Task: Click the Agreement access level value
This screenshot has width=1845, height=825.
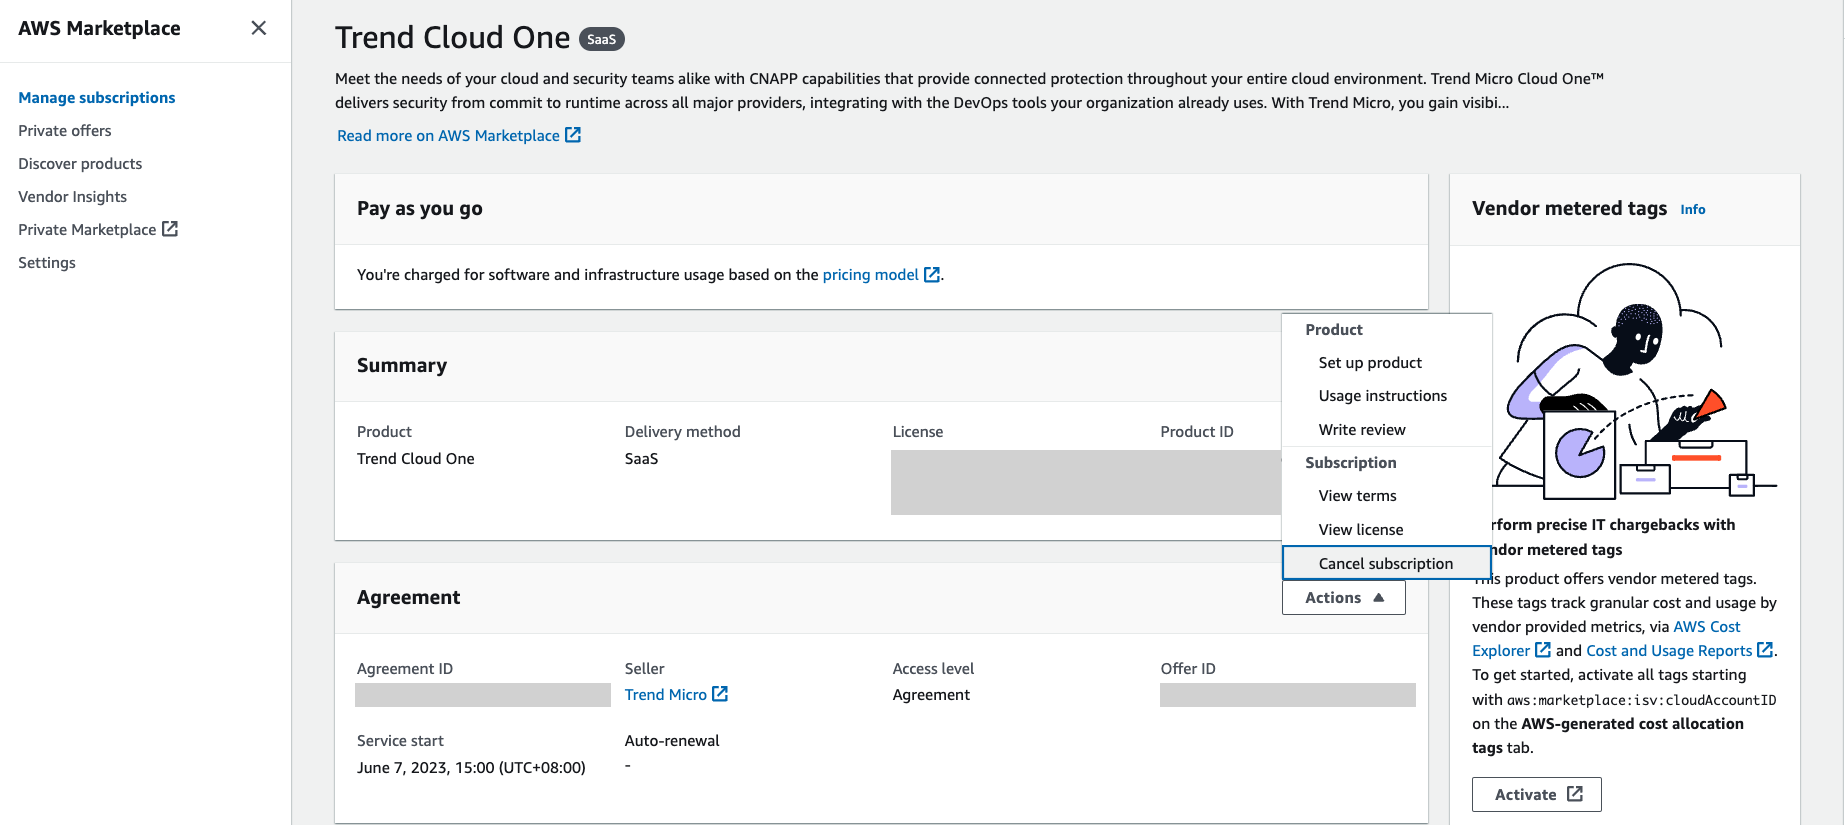Action: (x=931, y=694)
